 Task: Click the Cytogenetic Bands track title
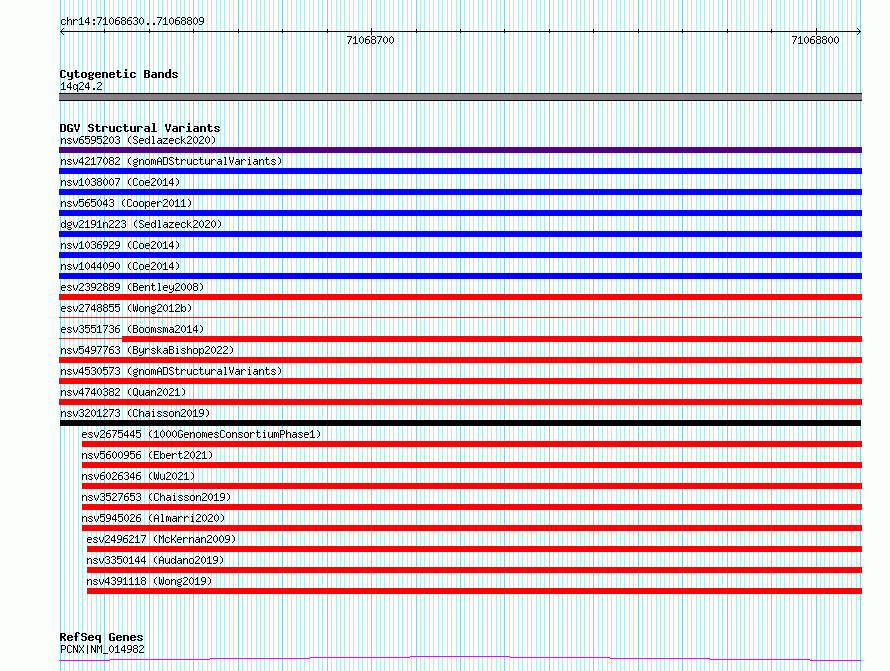click(x=119, y=74)
